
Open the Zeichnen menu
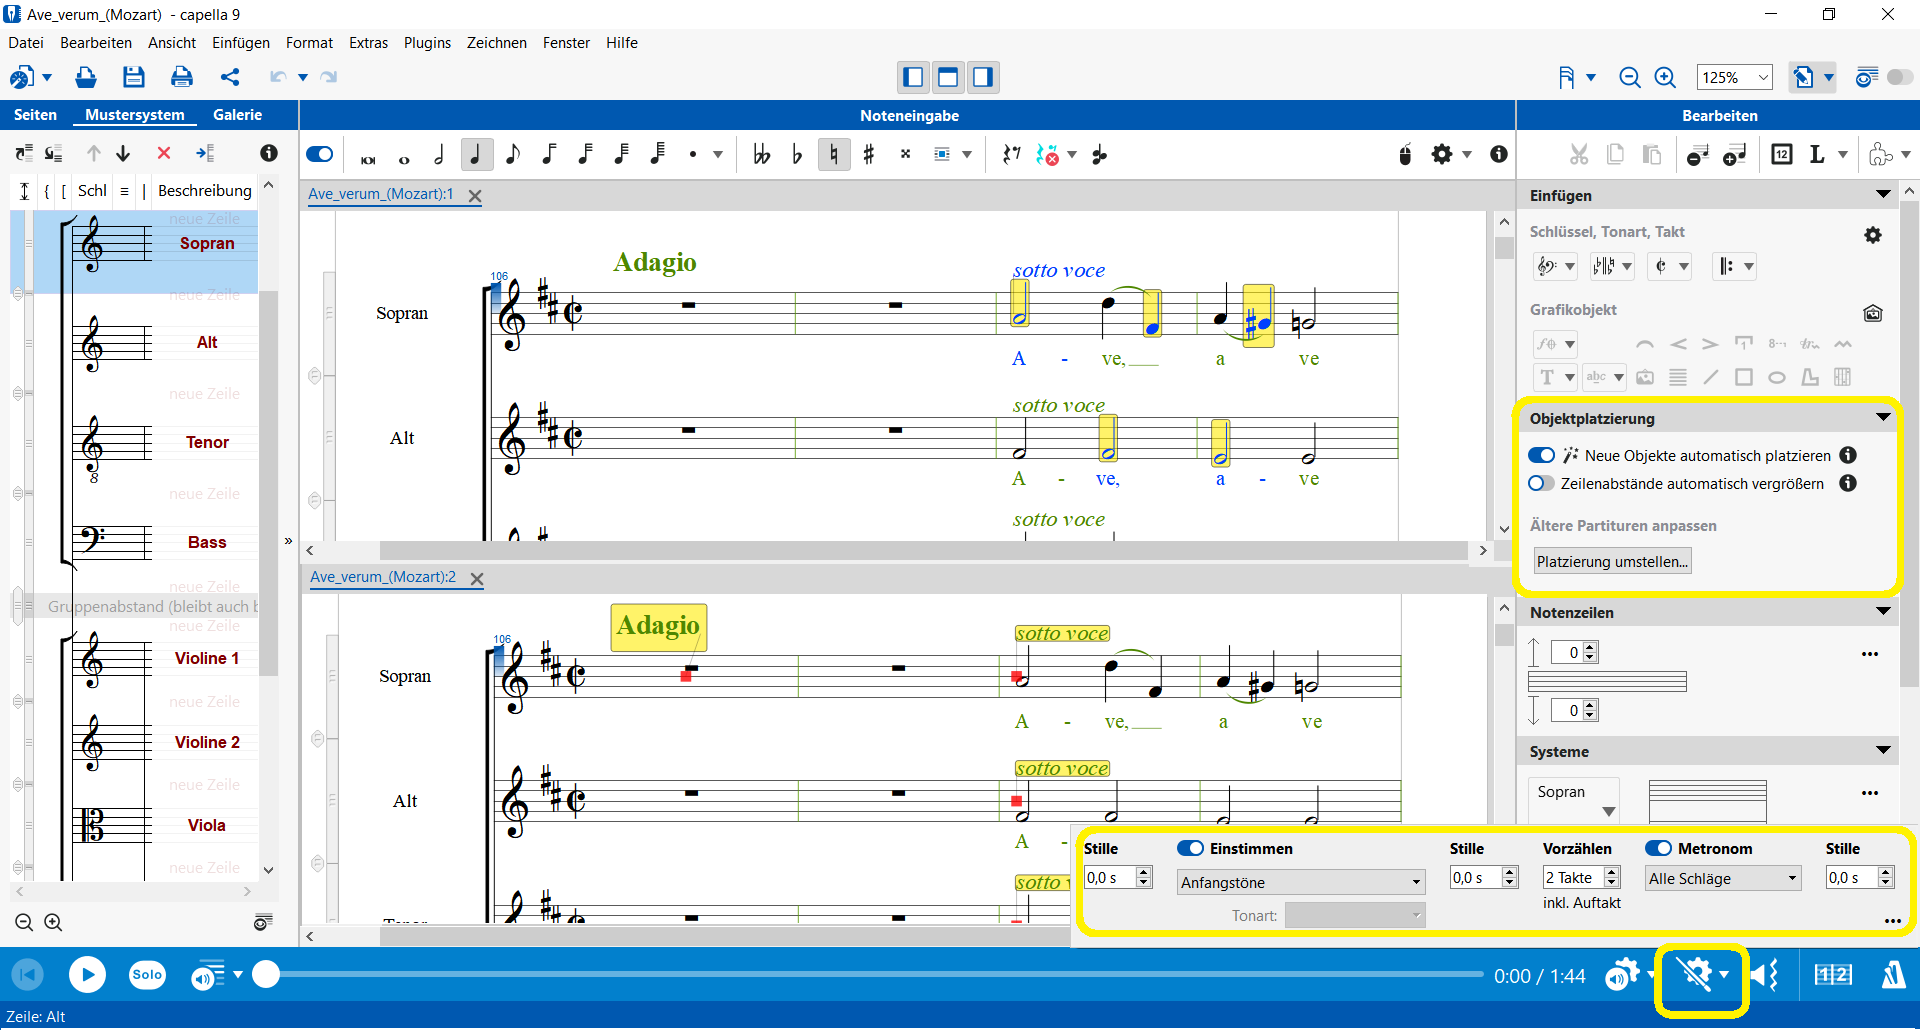click(497, 43)
